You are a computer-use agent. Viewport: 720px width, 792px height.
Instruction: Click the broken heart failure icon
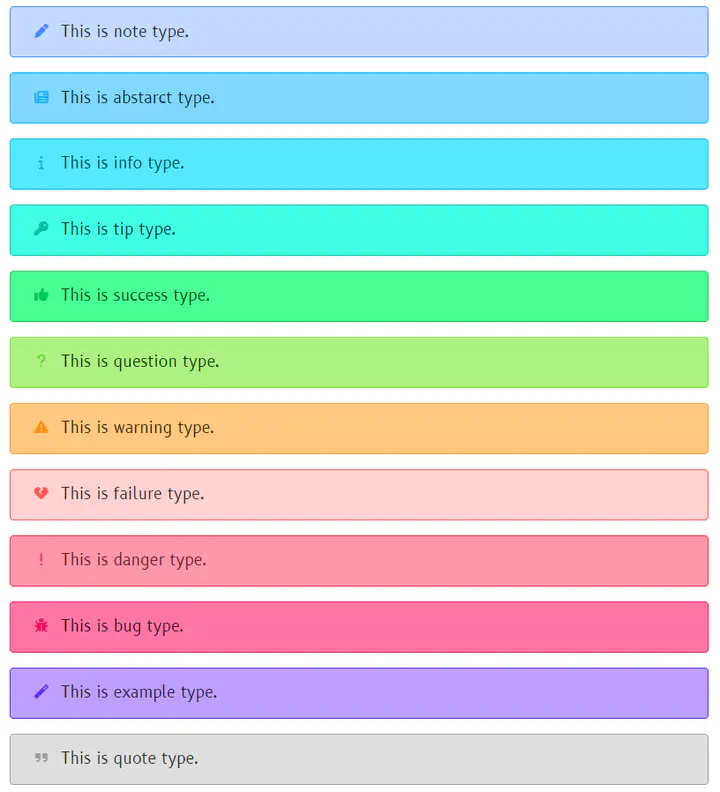point(41,493)
